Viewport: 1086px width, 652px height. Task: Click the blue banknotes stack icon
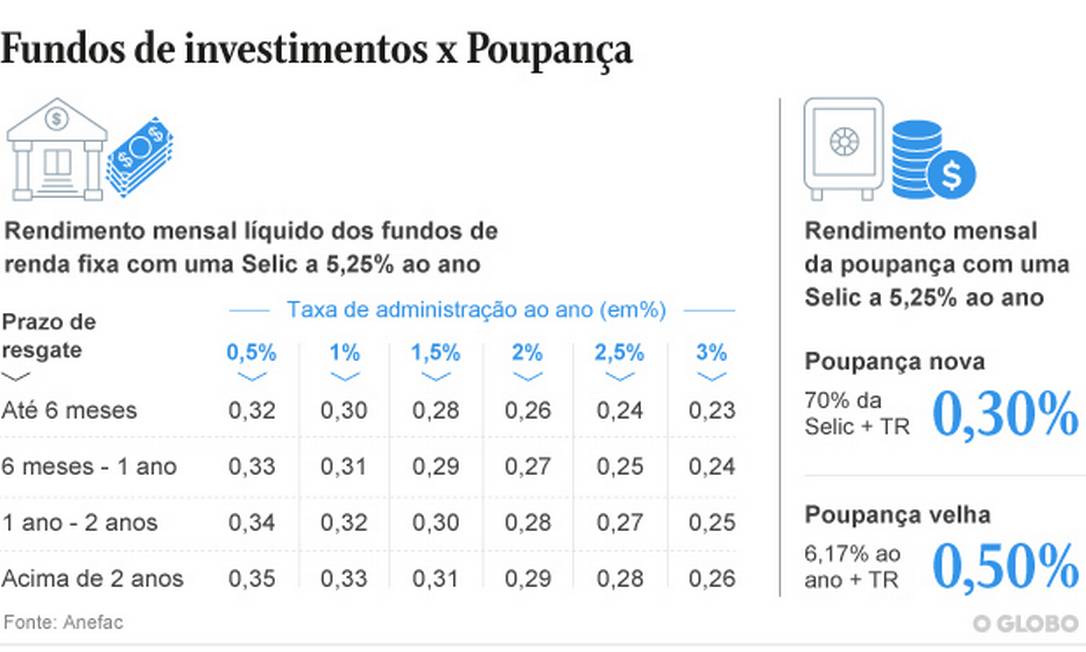pyautogui.click(x=140, y=156)
